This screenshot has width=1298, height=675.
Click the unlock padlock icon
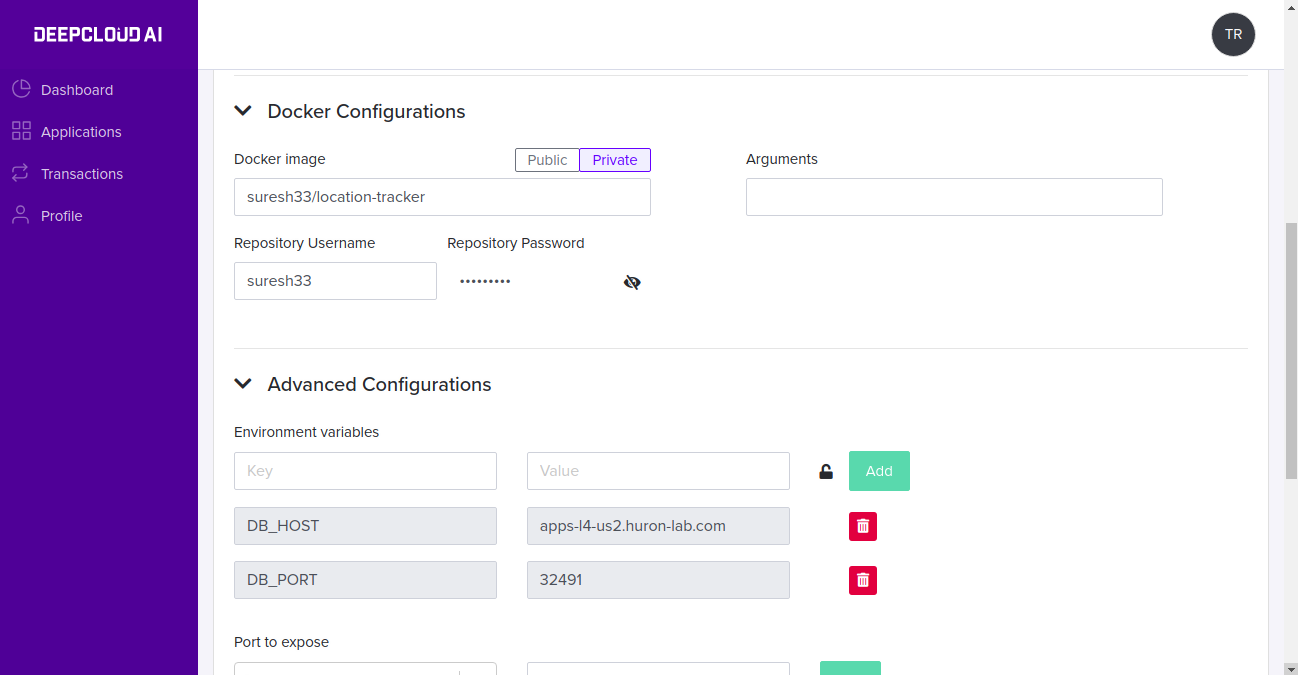point(826,472)
